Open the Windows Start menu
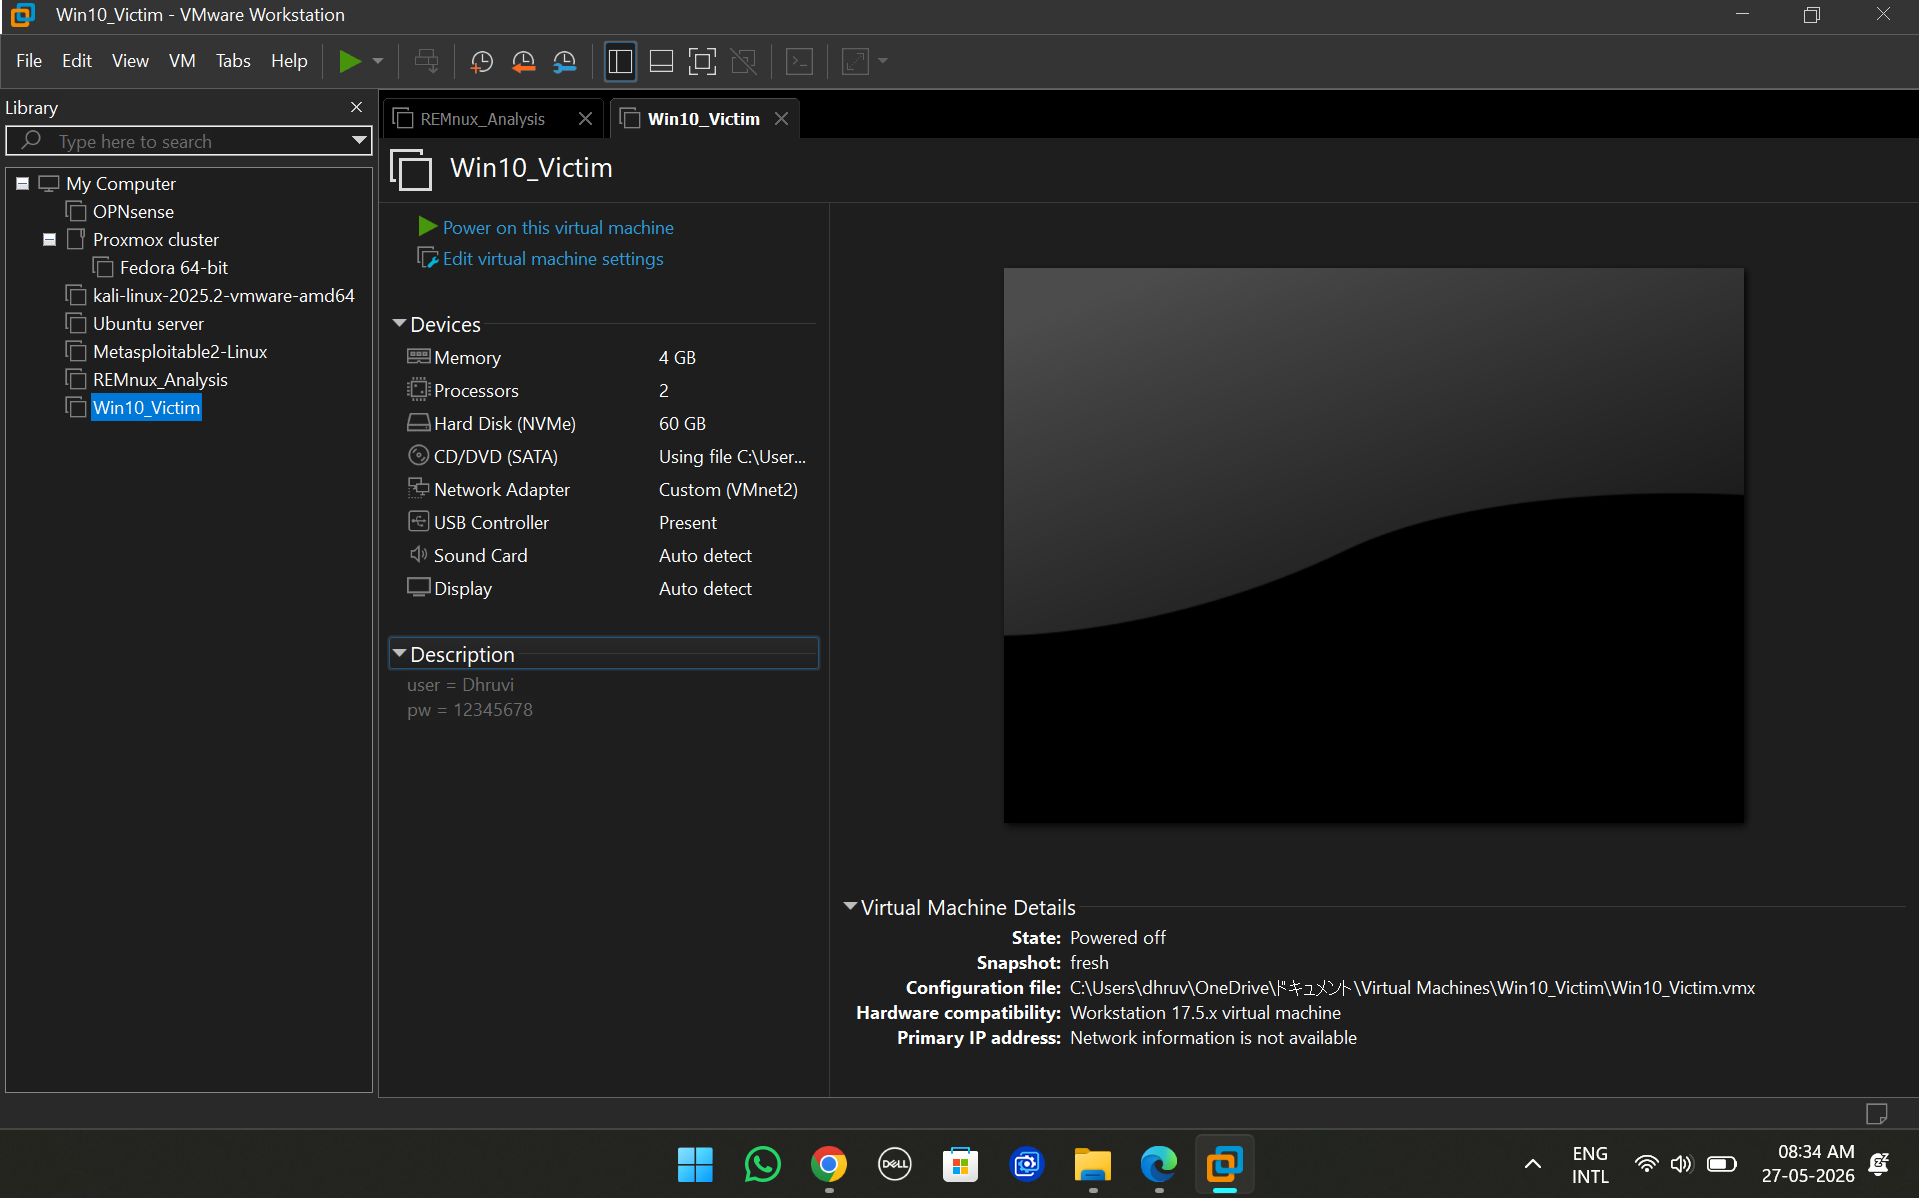 pyautogui.click(x=695, y=1165)
